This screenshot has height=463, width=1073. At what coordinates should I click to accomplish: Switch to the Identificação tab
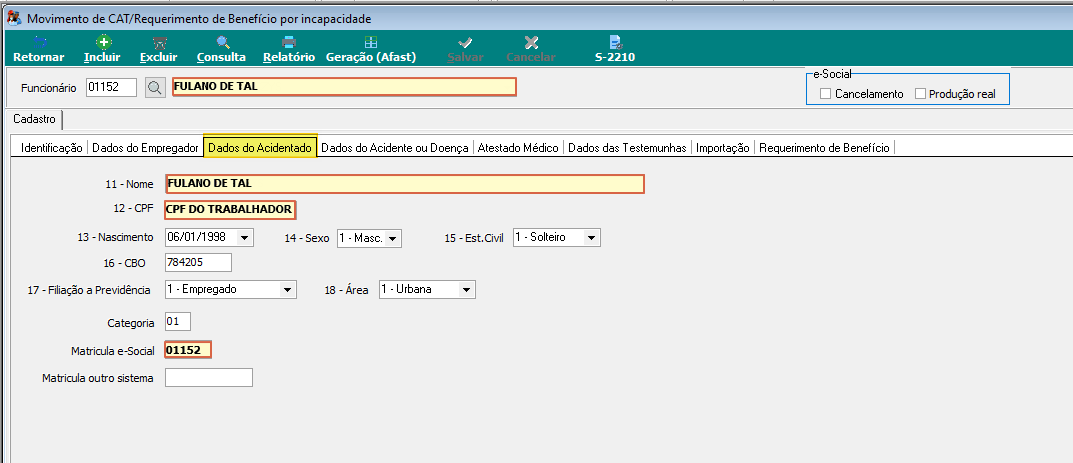[x=51, y=147]
